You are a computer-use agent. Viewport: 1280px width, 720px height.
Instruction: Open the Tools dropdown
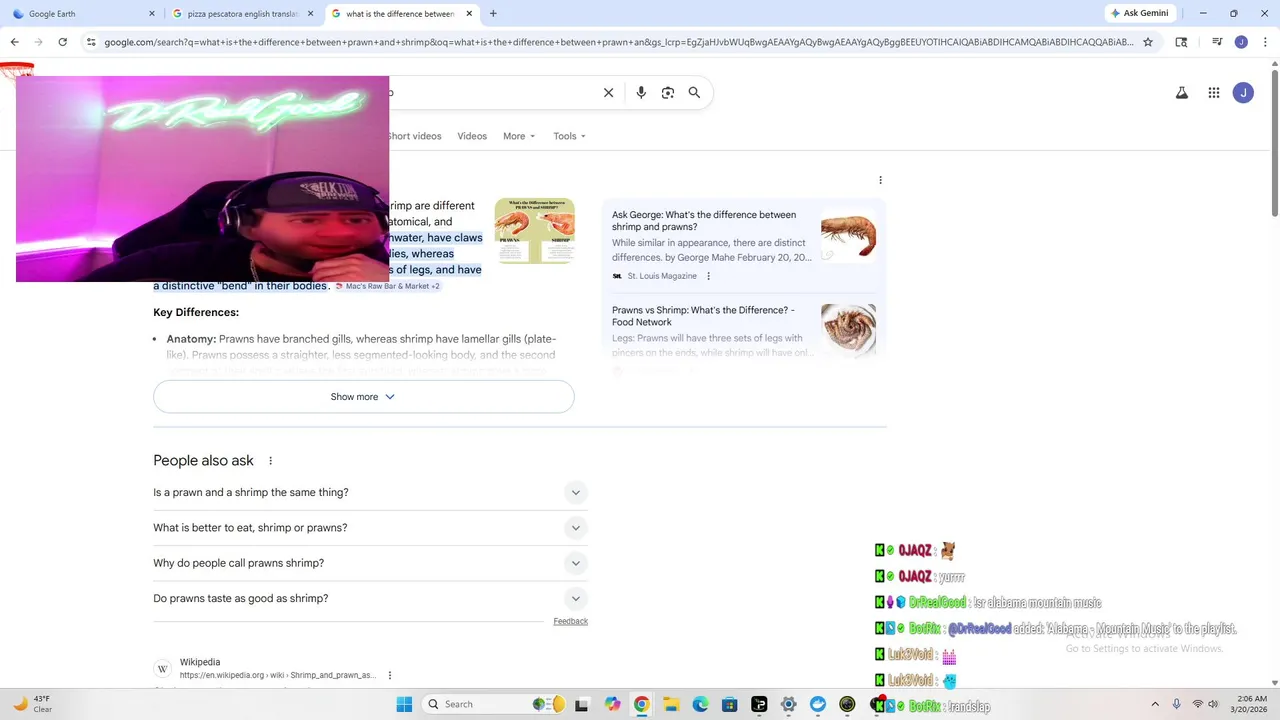click(570, 136)
